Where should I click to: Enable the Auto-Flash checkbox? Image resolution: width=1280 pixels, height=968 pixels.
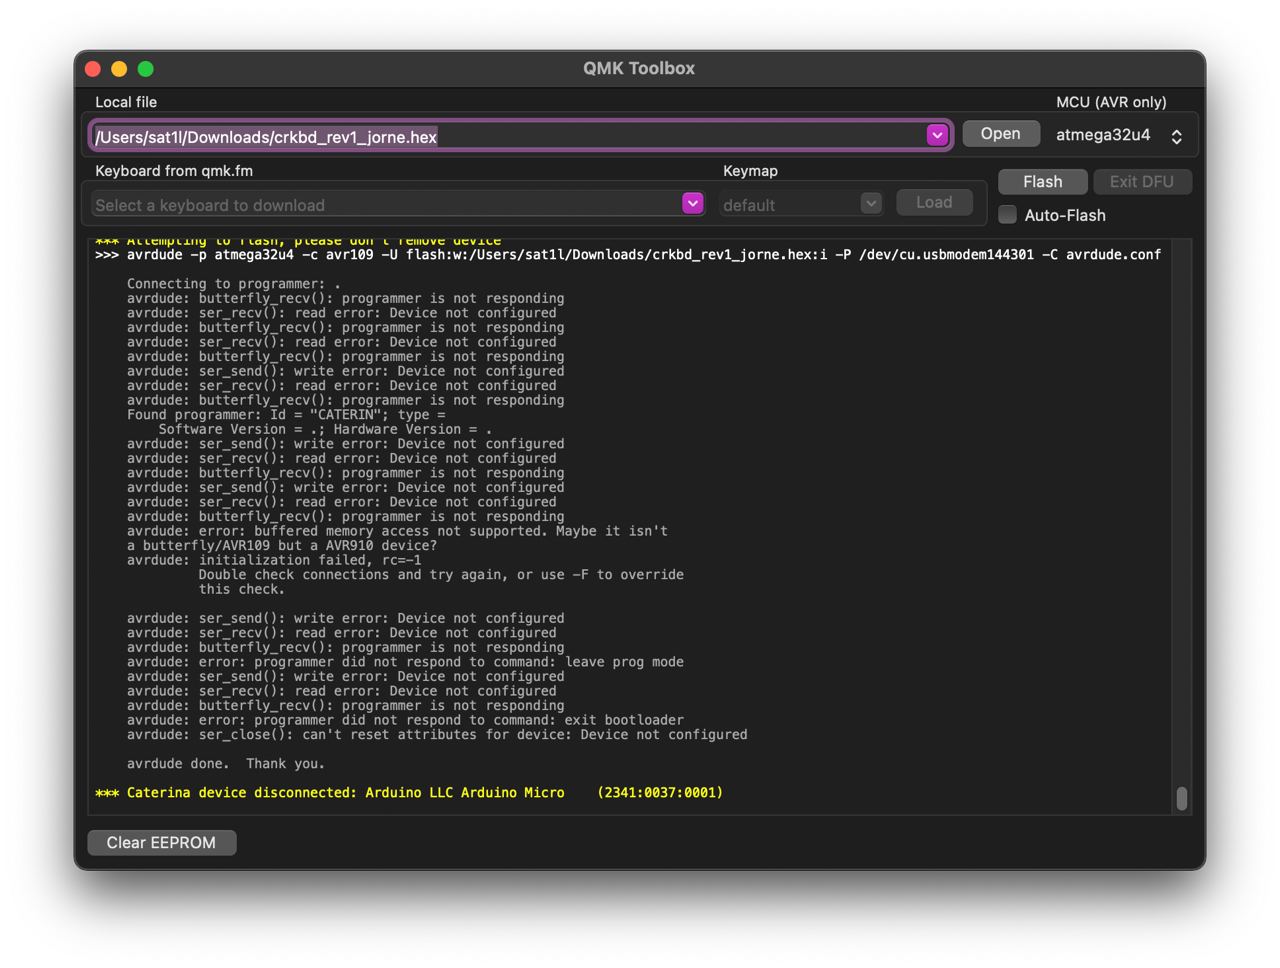coord(1008,215)
